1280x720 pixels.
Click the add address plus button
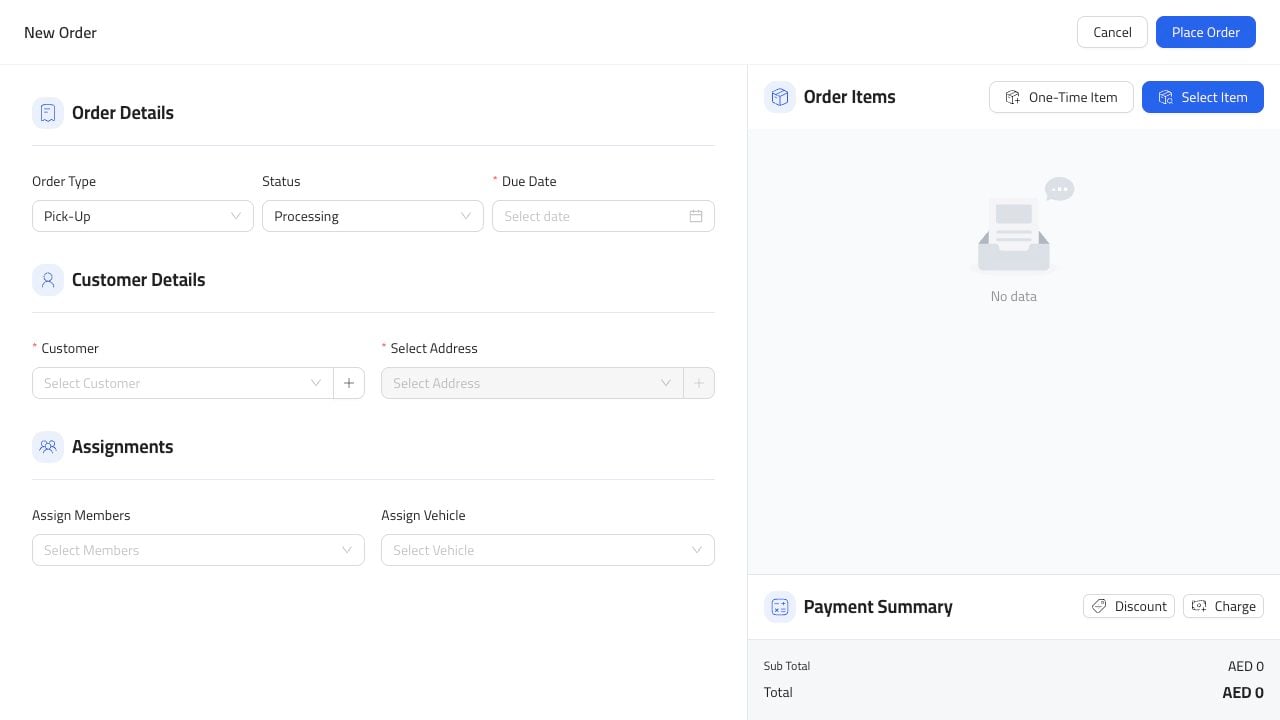(699, 383)
